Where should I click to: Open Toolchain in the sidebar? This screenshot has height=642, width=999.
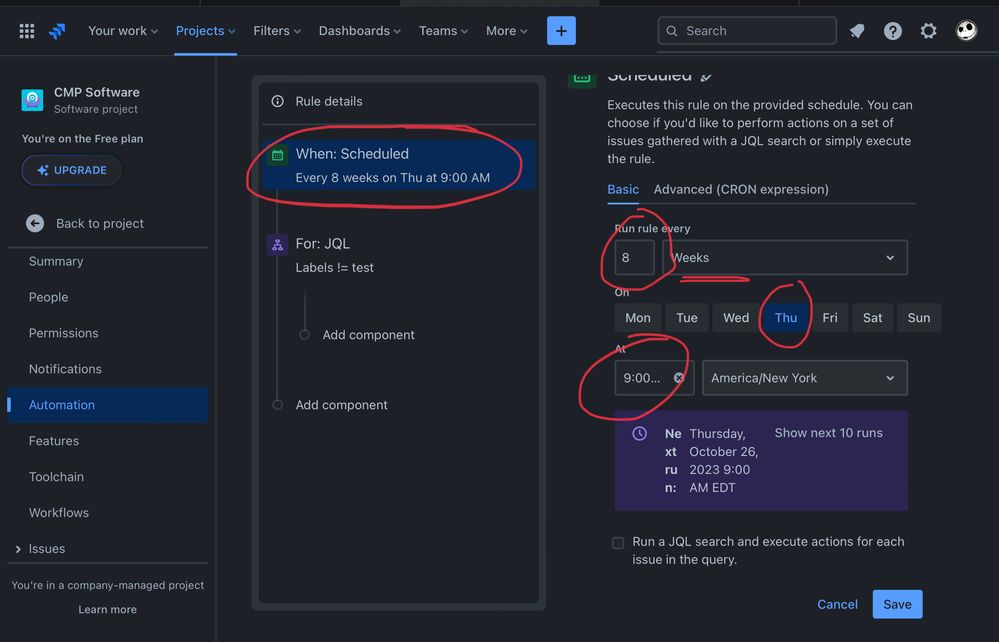(56, 477)
